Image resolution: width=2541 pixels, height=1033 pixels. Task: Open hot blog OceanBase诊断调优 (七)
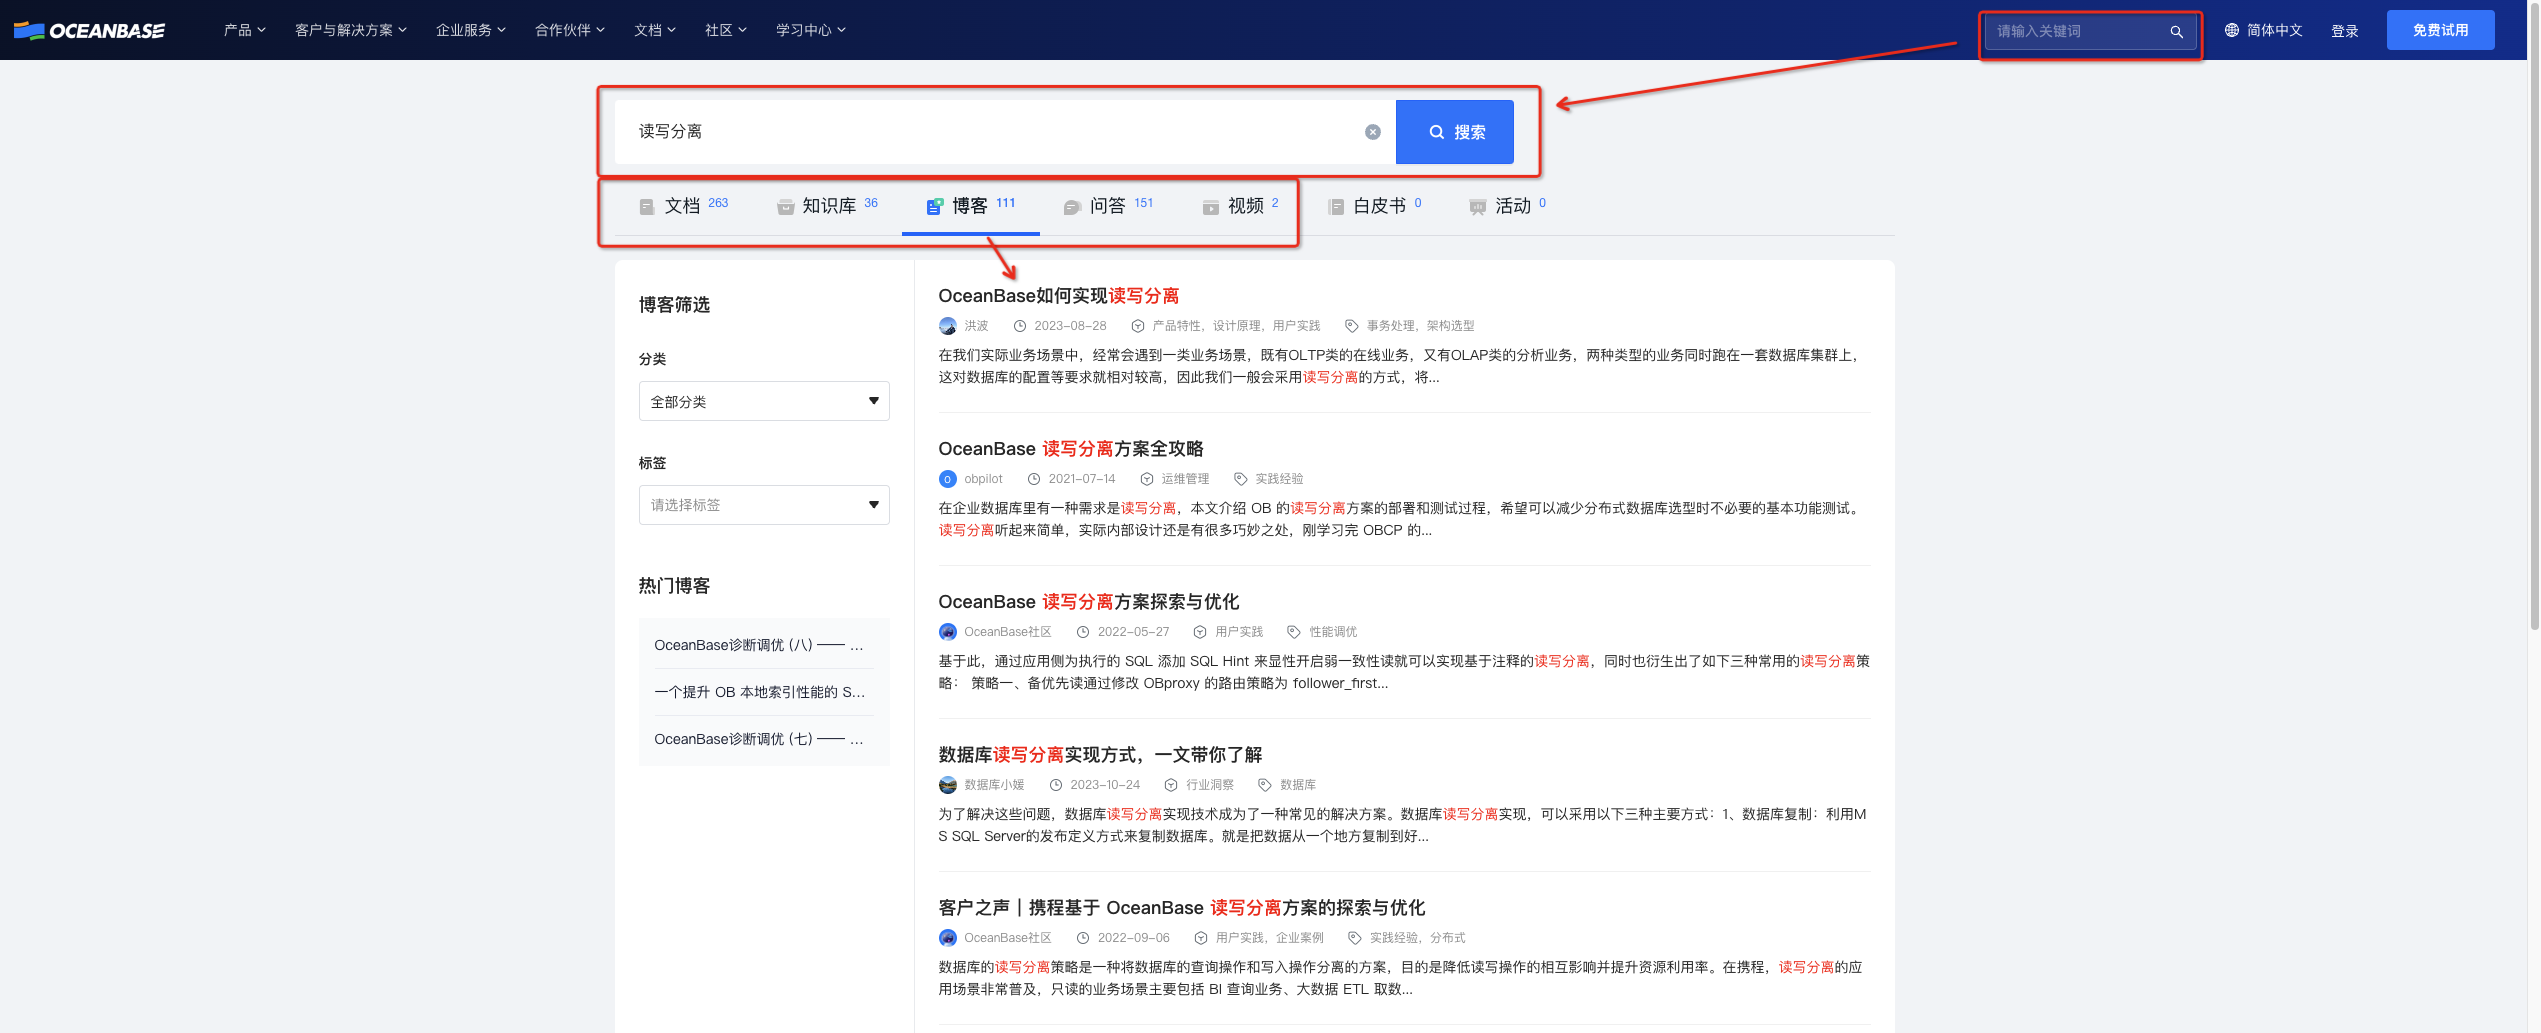pyautogui.click(x=758, y=739)
